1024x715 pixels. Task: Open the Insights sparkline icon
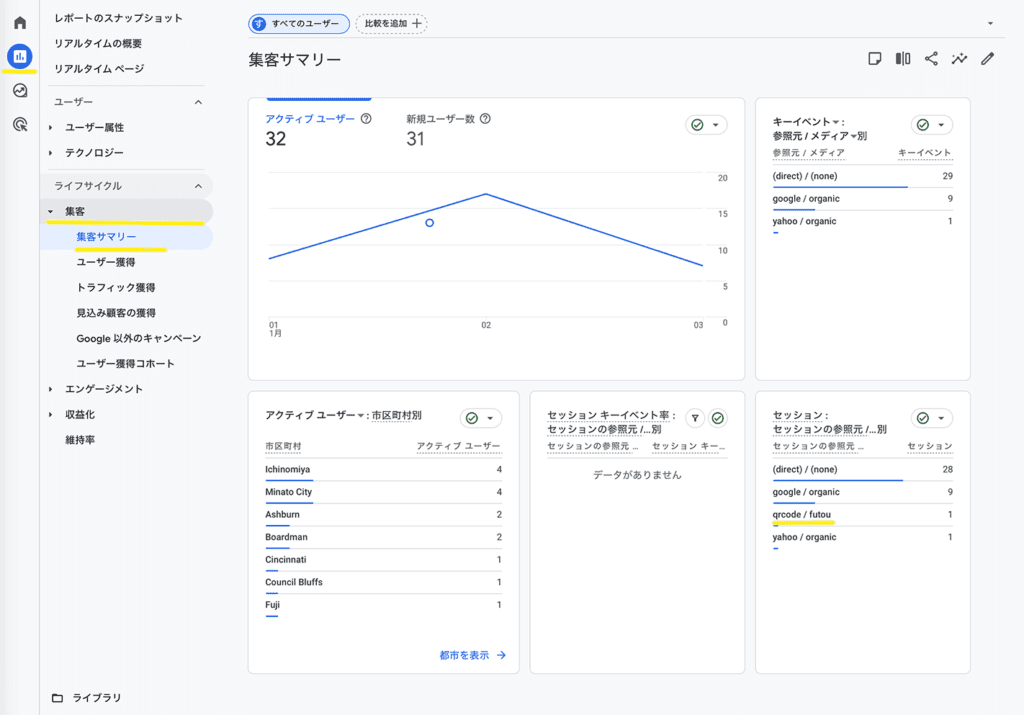(959, 59)
